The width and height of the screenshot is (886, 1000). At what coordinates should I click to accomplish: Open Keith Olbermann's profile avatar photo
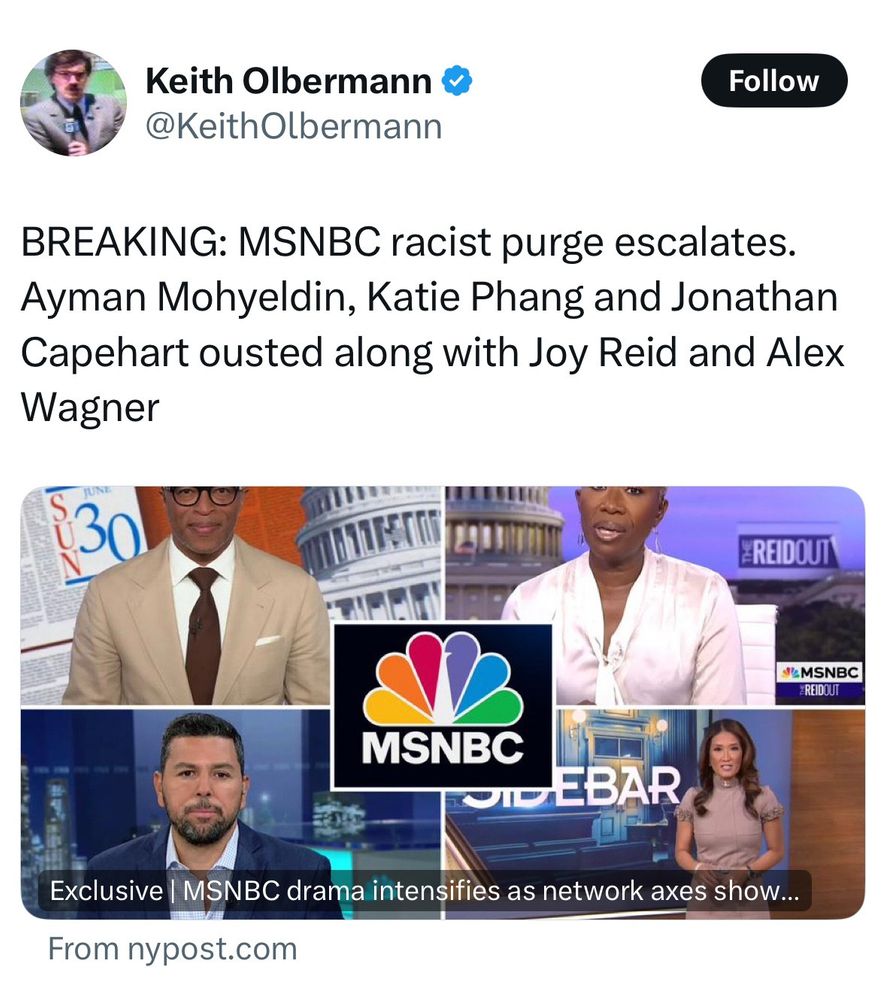click(74, 103)
